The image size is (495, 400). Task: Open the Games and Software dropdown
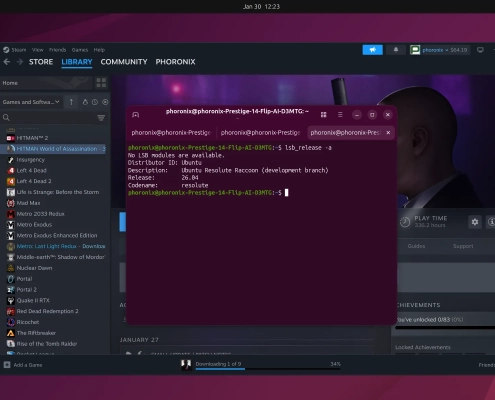pos(31,102)
